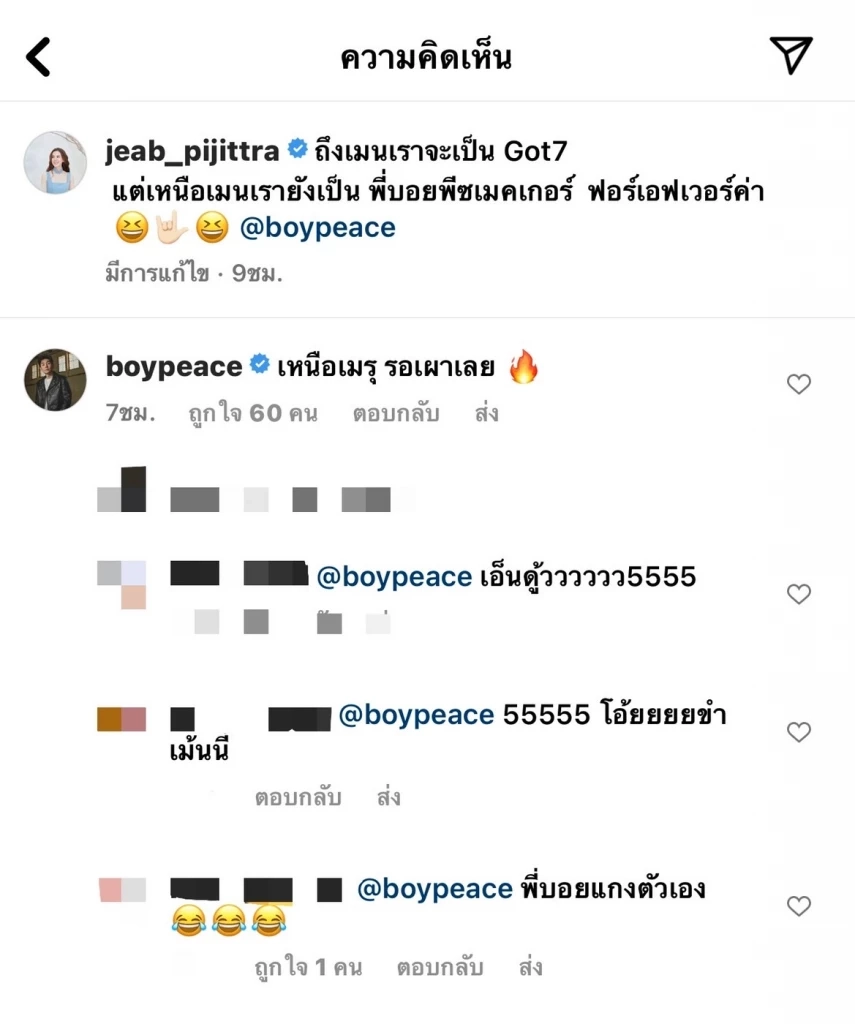The height and width of the screenshot is (1024, 855).
Task: Tap the back arrow to exit comments
Action: [x=39, y=56]
